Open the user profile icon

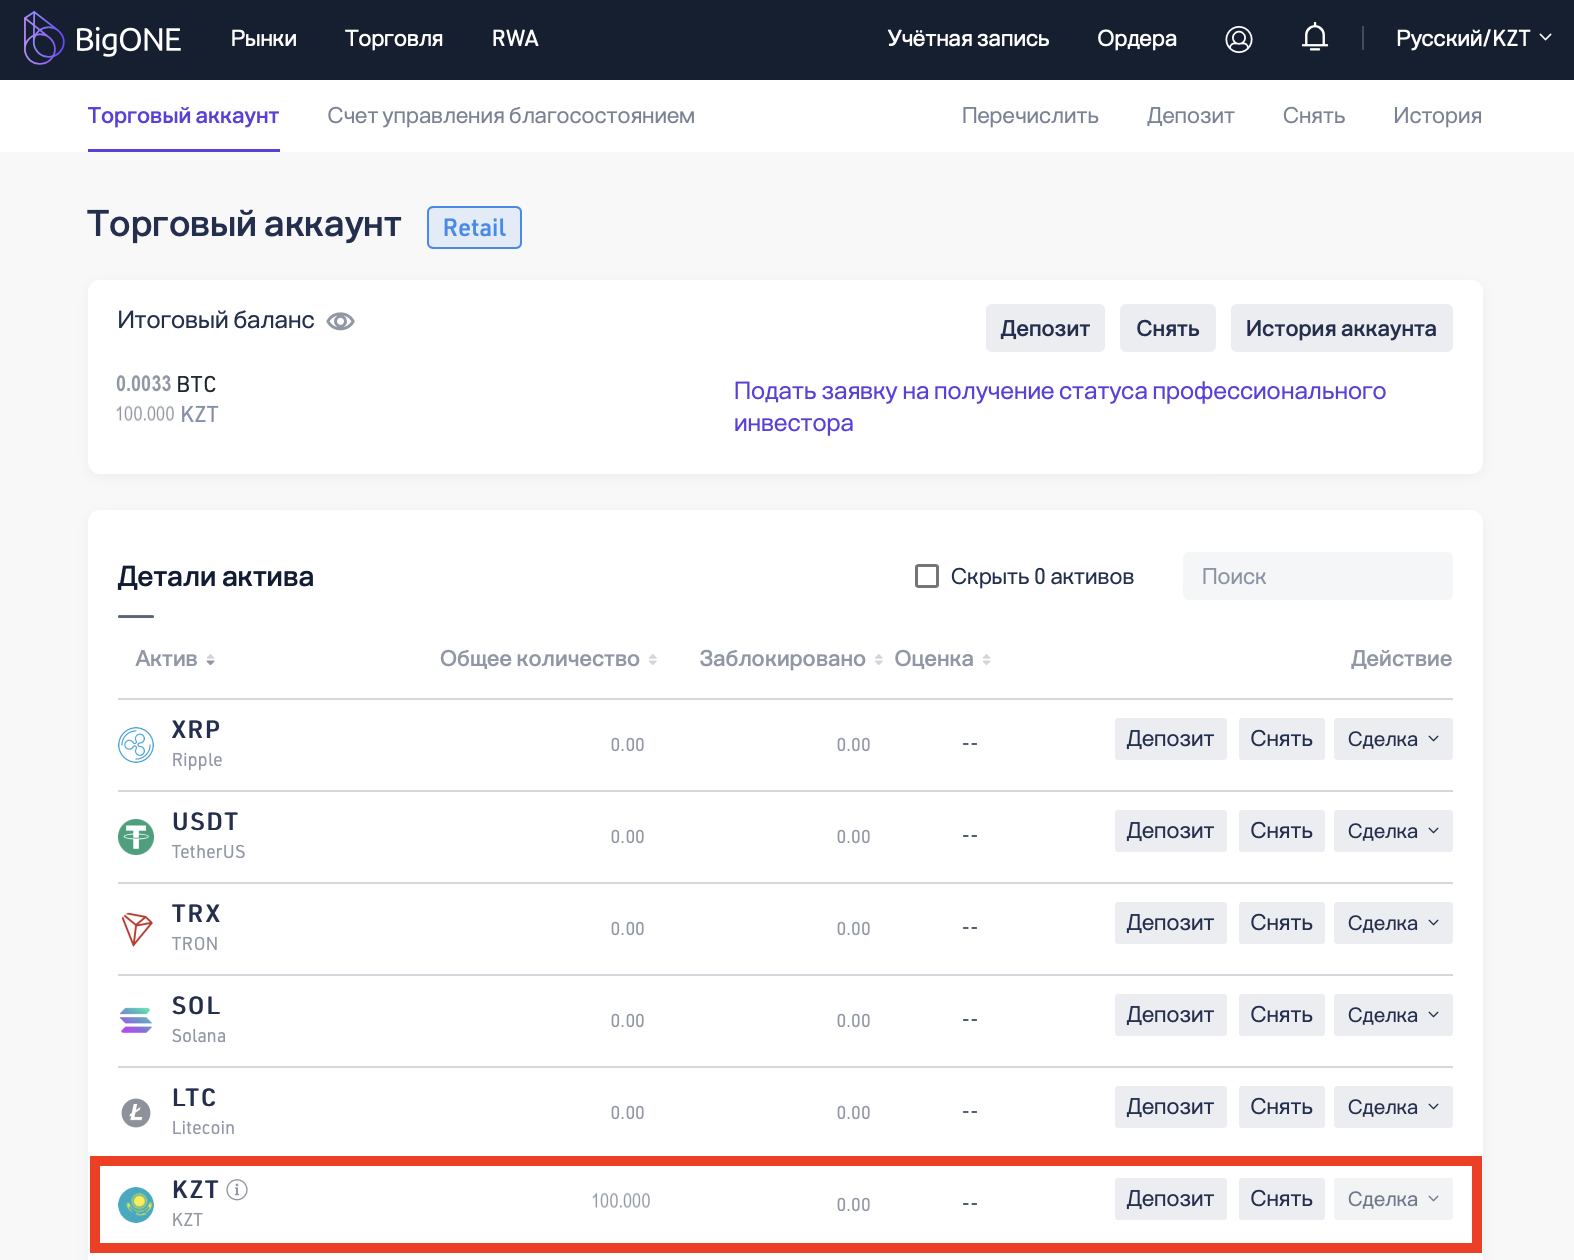coord(1239,39)
